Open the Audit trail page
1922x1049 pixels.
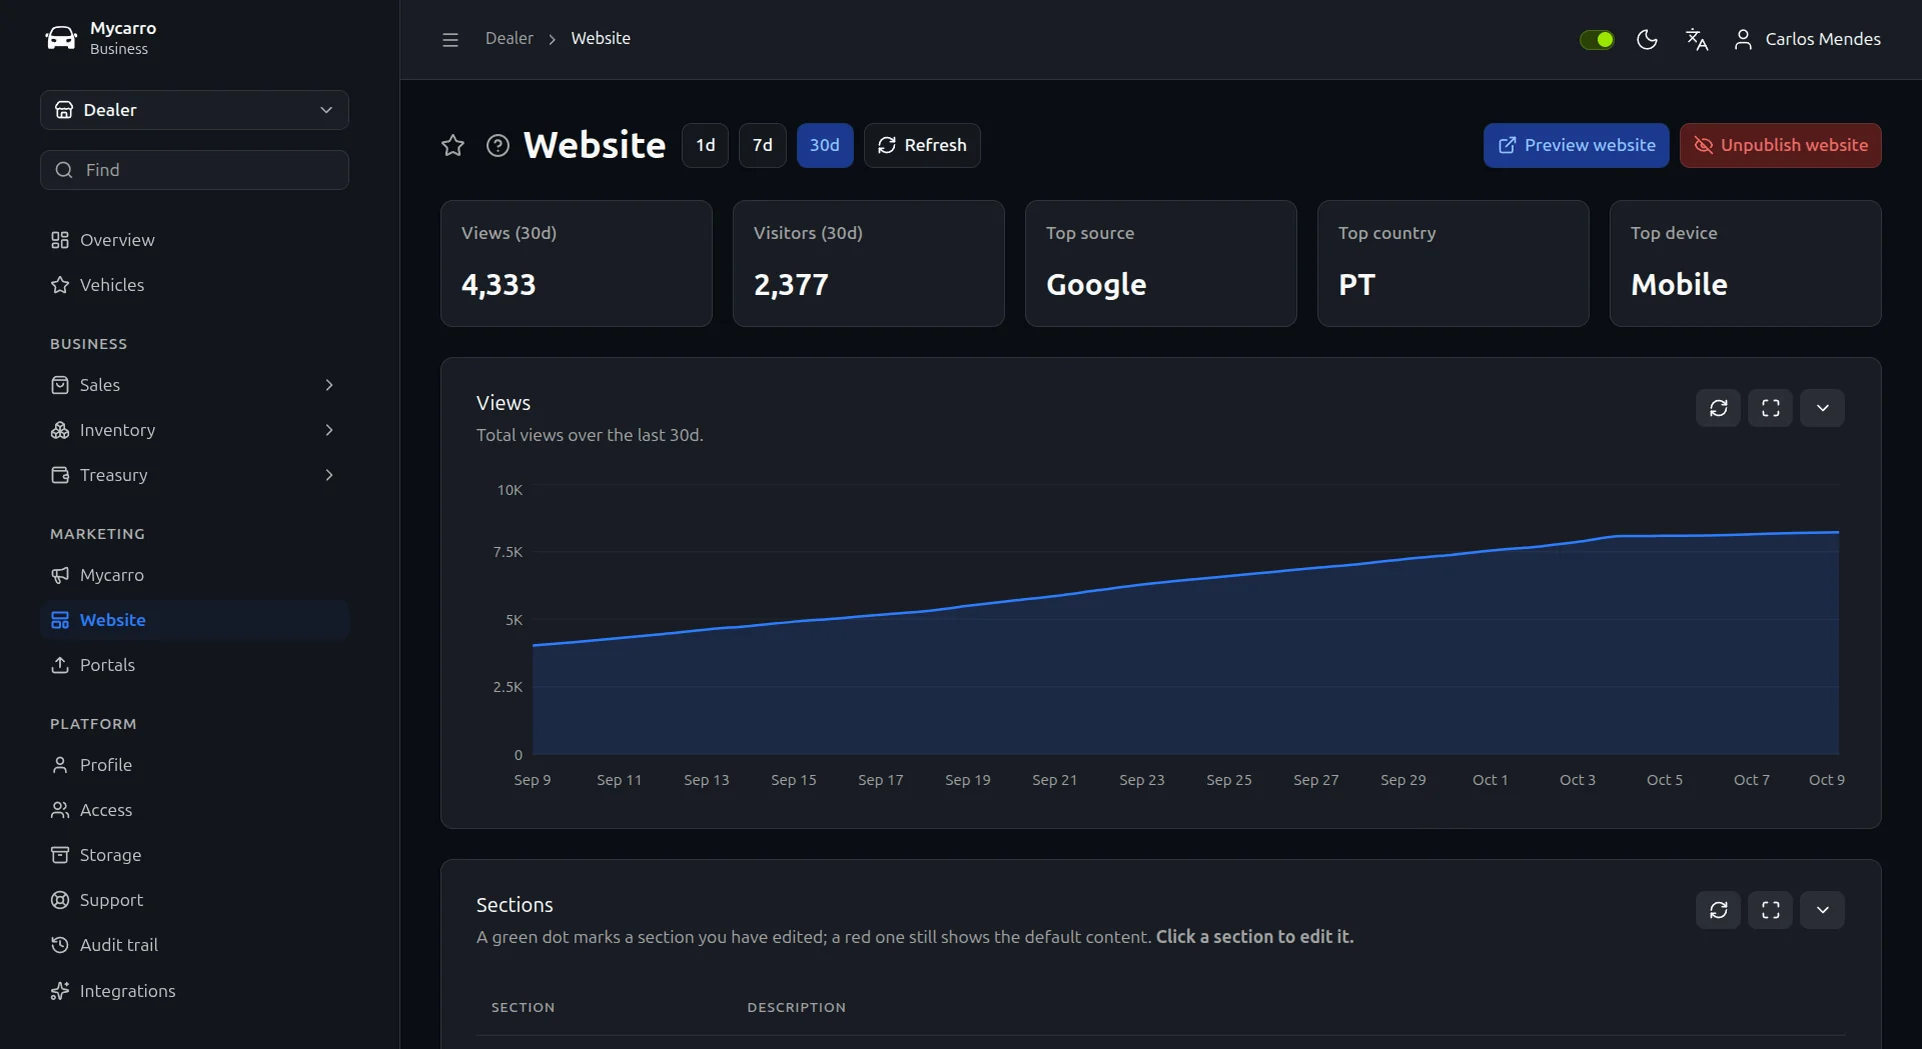(x=195, y=945)
